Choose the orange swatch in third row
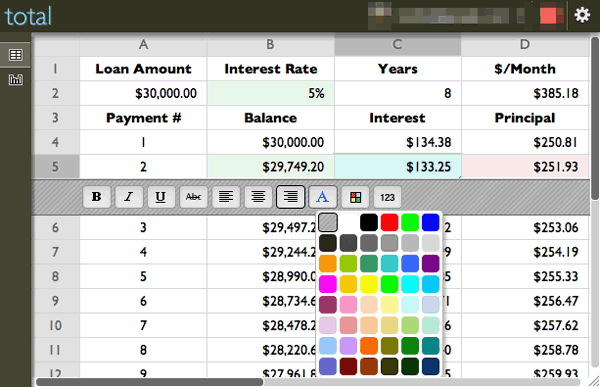 tap(328, 264)
